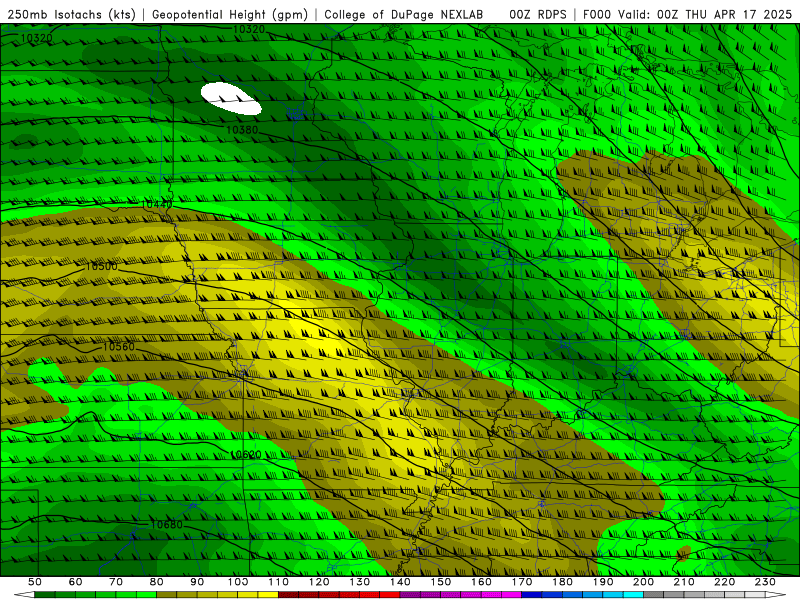Click the '210' value on the color scale
Image resolution: width=800 pixels, height=600 pixels.
[x=684, y=582]
